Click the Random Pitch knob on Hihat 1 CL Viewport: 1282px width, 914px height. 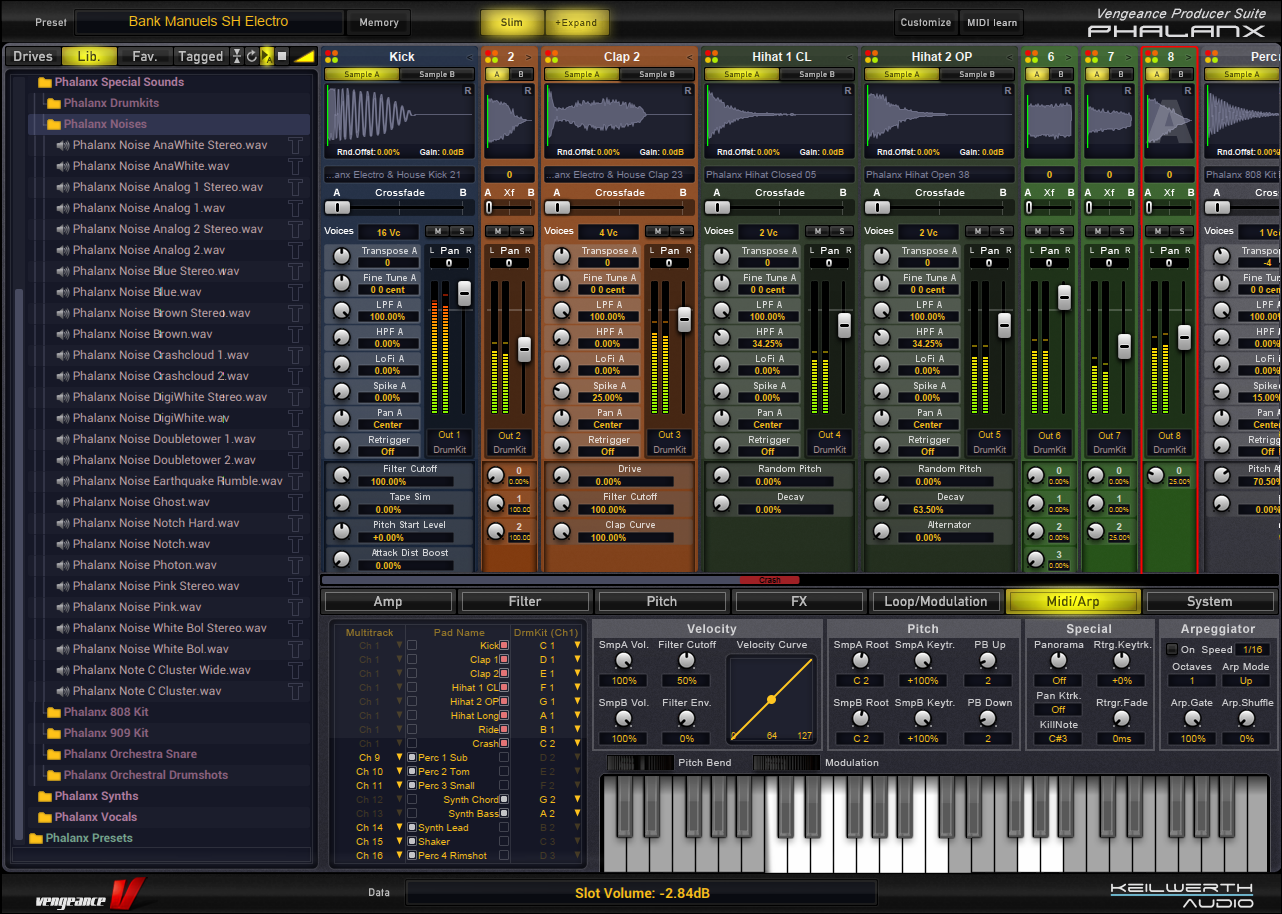pyautogui.click(x=721, y=476)
